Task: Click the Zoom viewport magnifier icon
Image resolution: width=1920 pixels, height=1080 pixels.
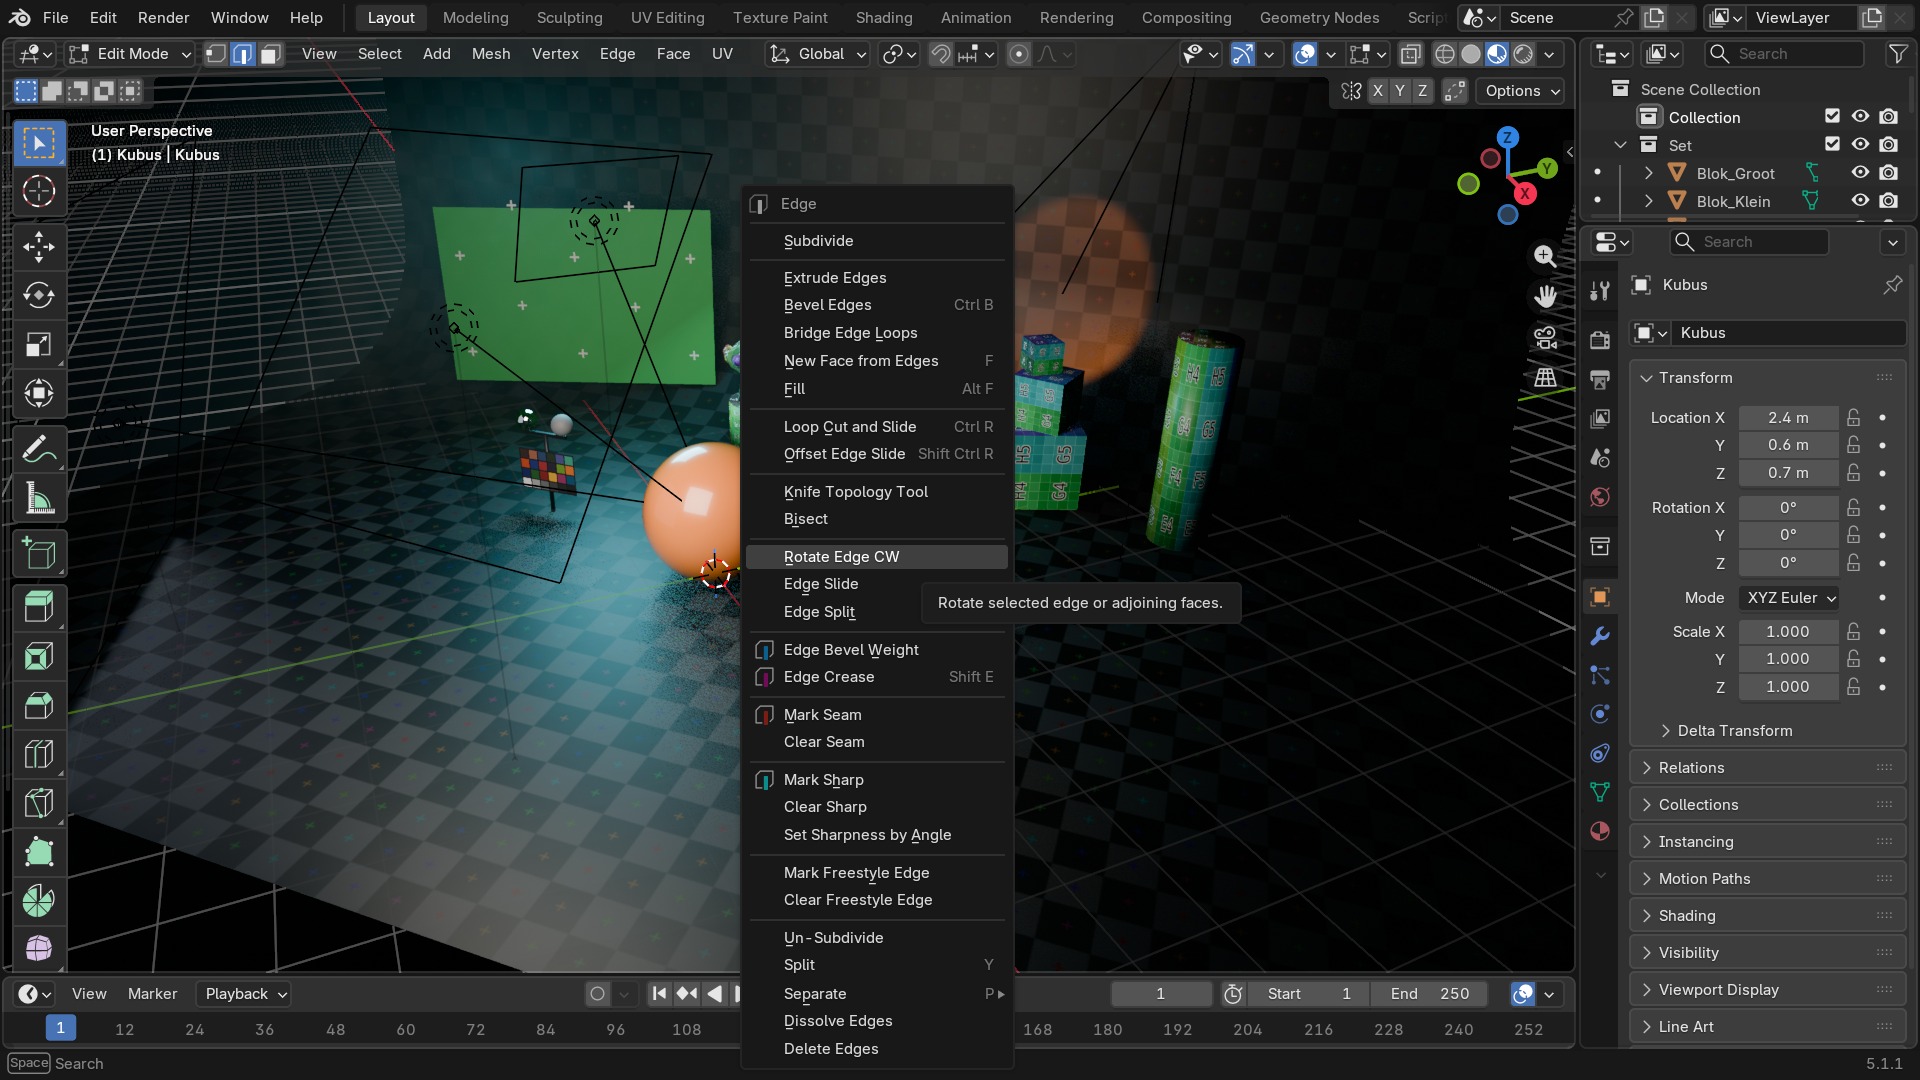Action: pyautogui.click(x=1545, y=256)
